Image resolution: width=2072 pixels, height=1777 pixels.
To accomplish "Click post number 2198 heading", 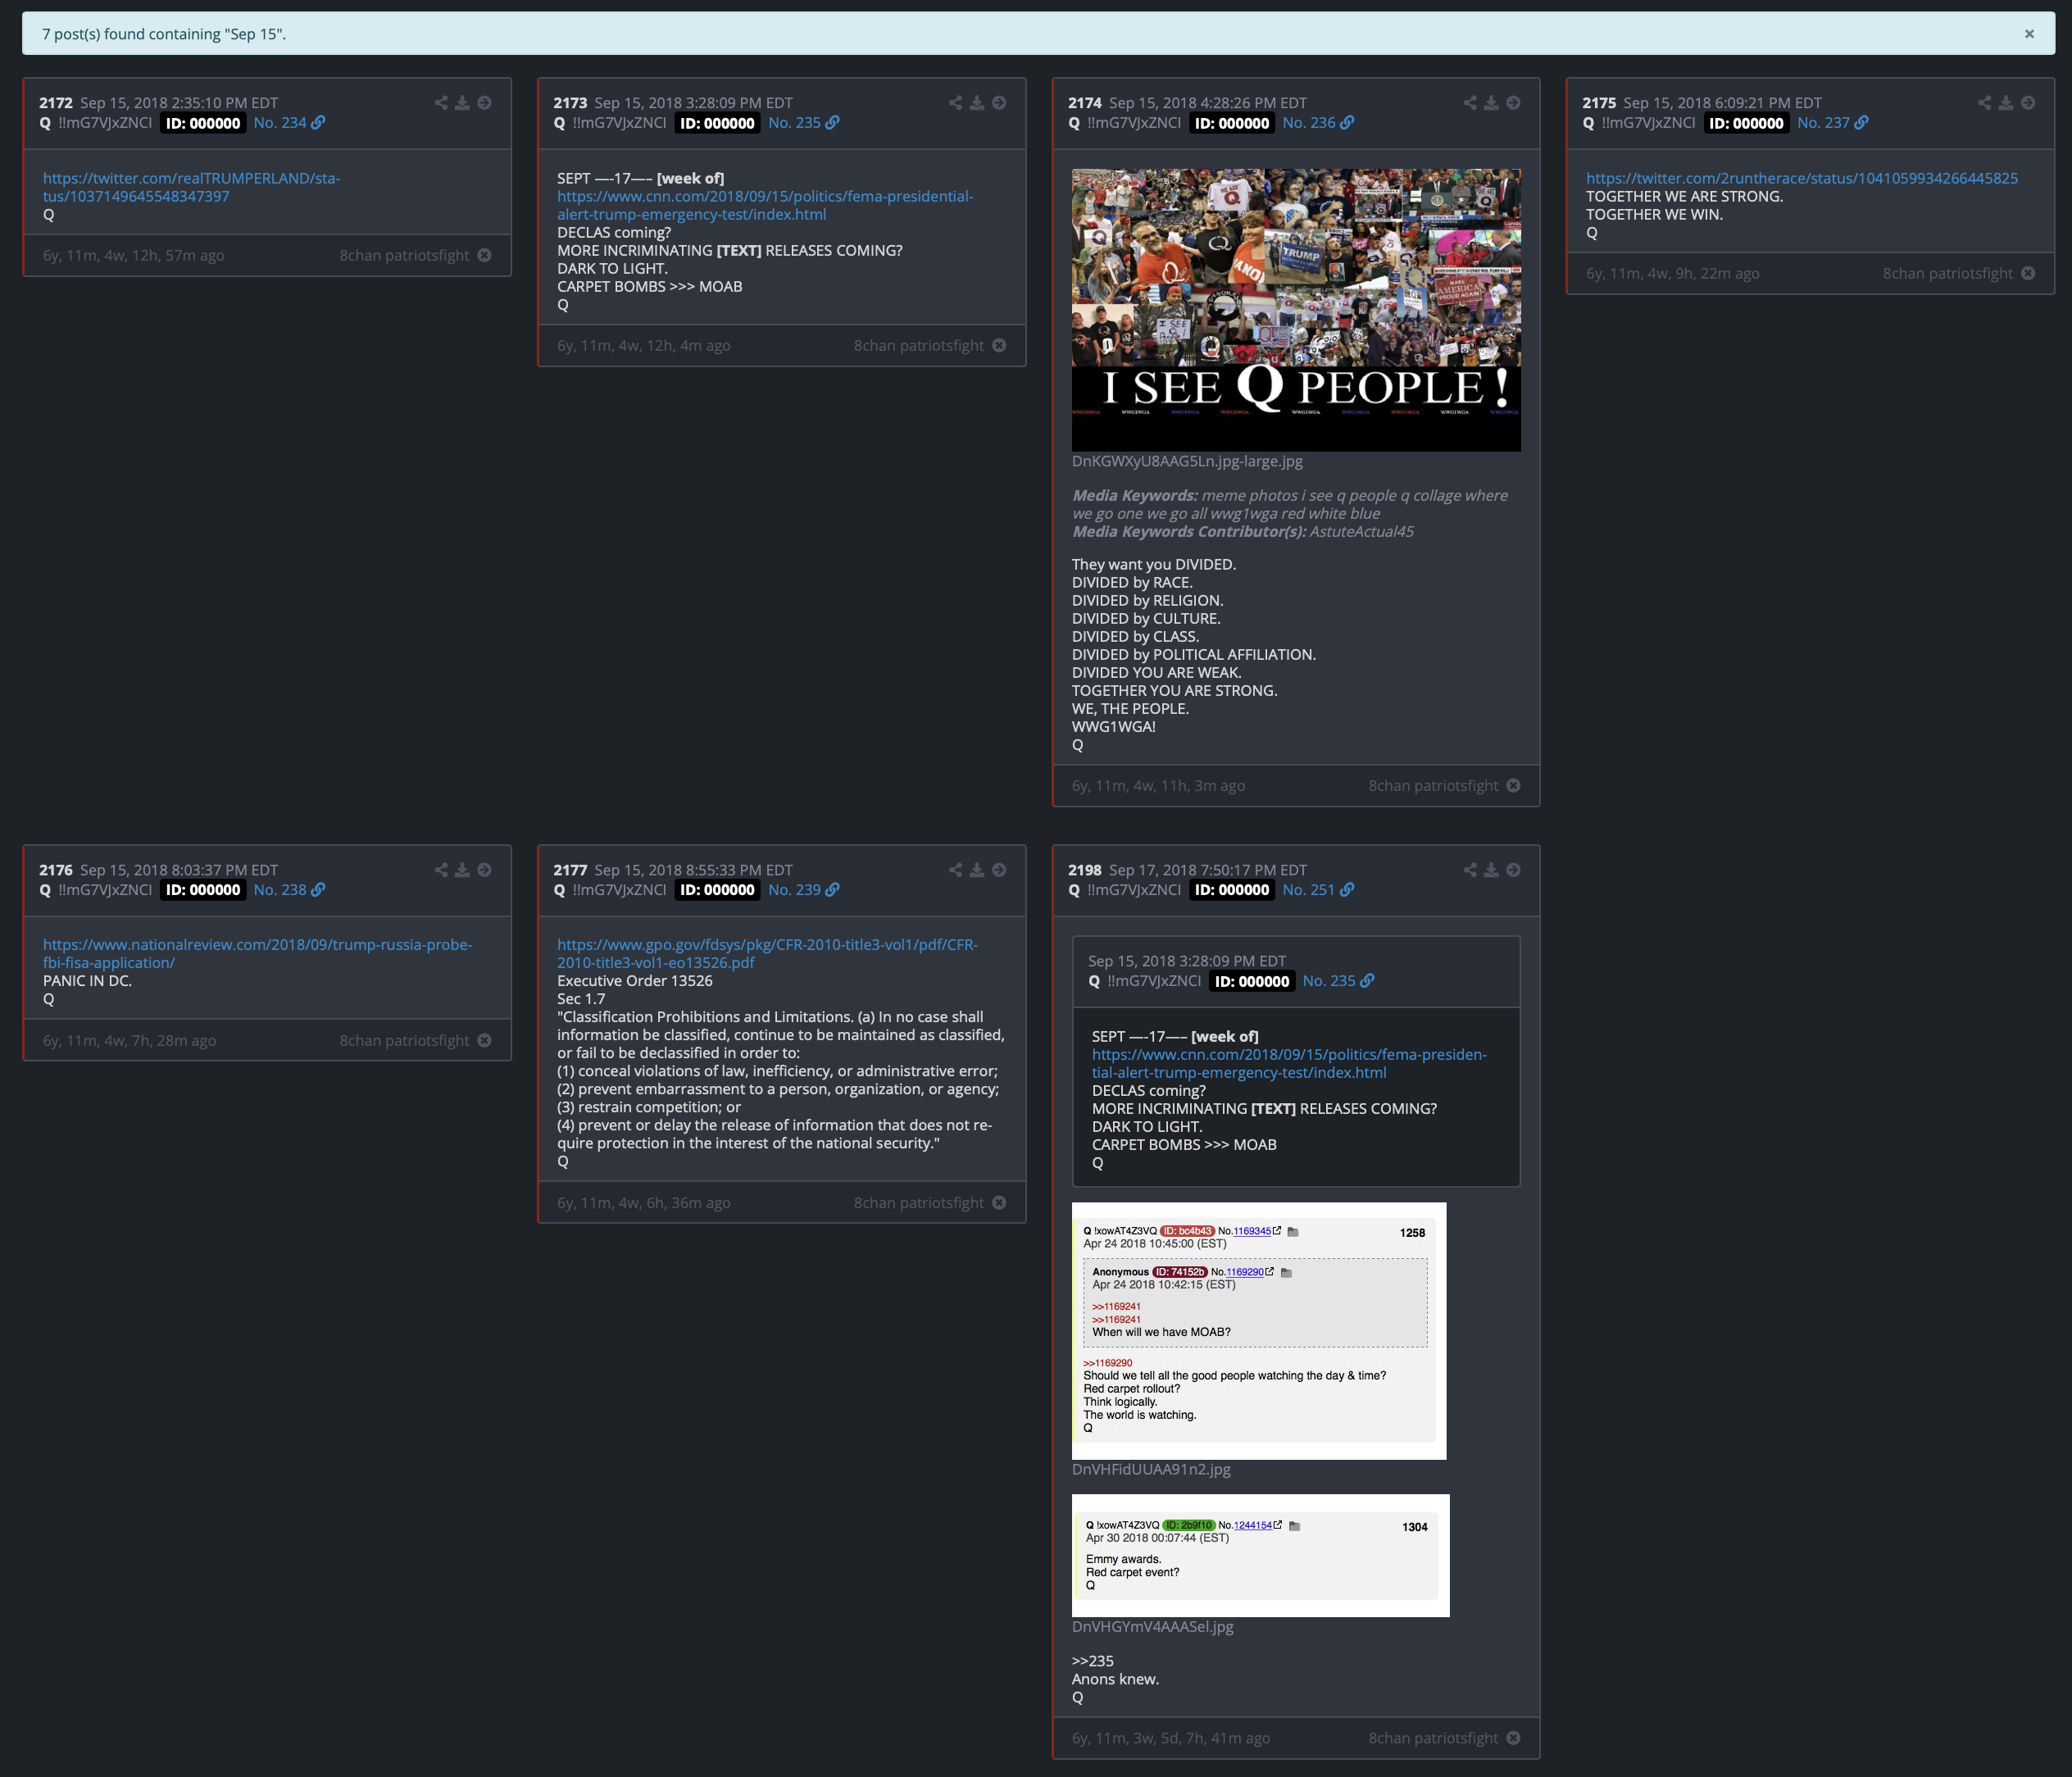I will (x=1084, y=870).
